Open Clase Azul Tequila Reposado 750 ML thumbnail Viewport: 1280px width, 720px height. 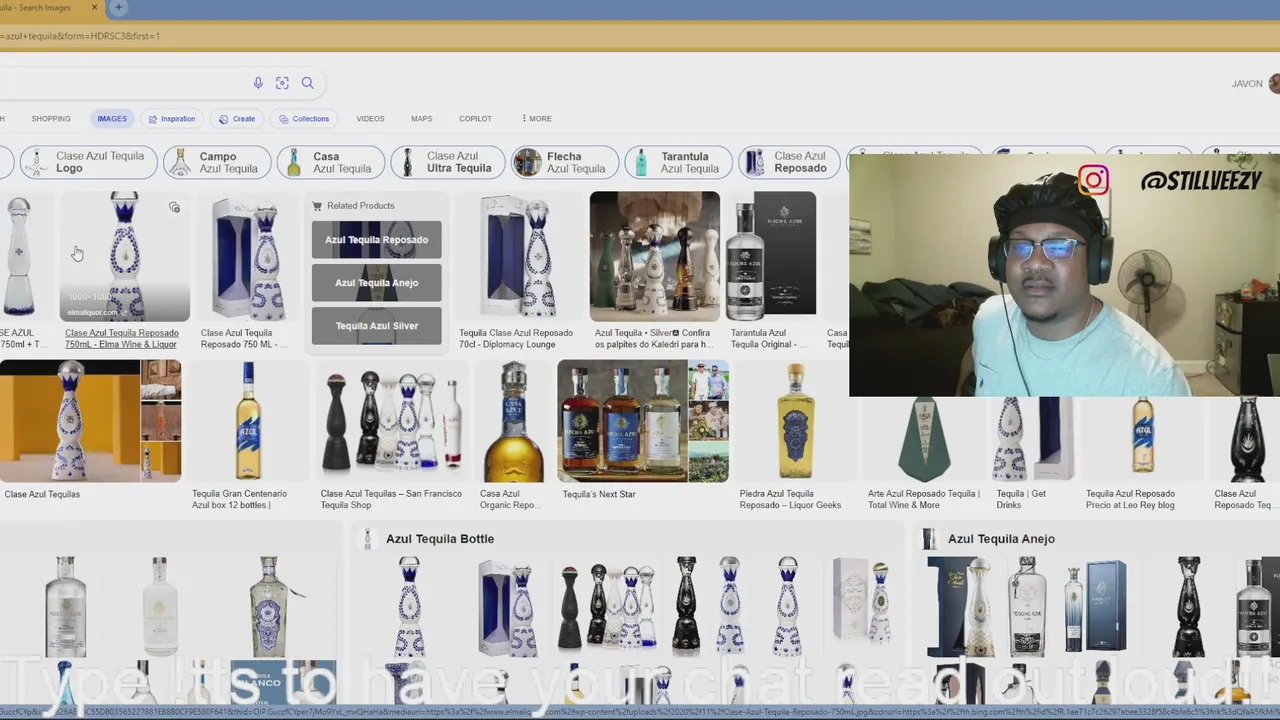click(247, 256)
